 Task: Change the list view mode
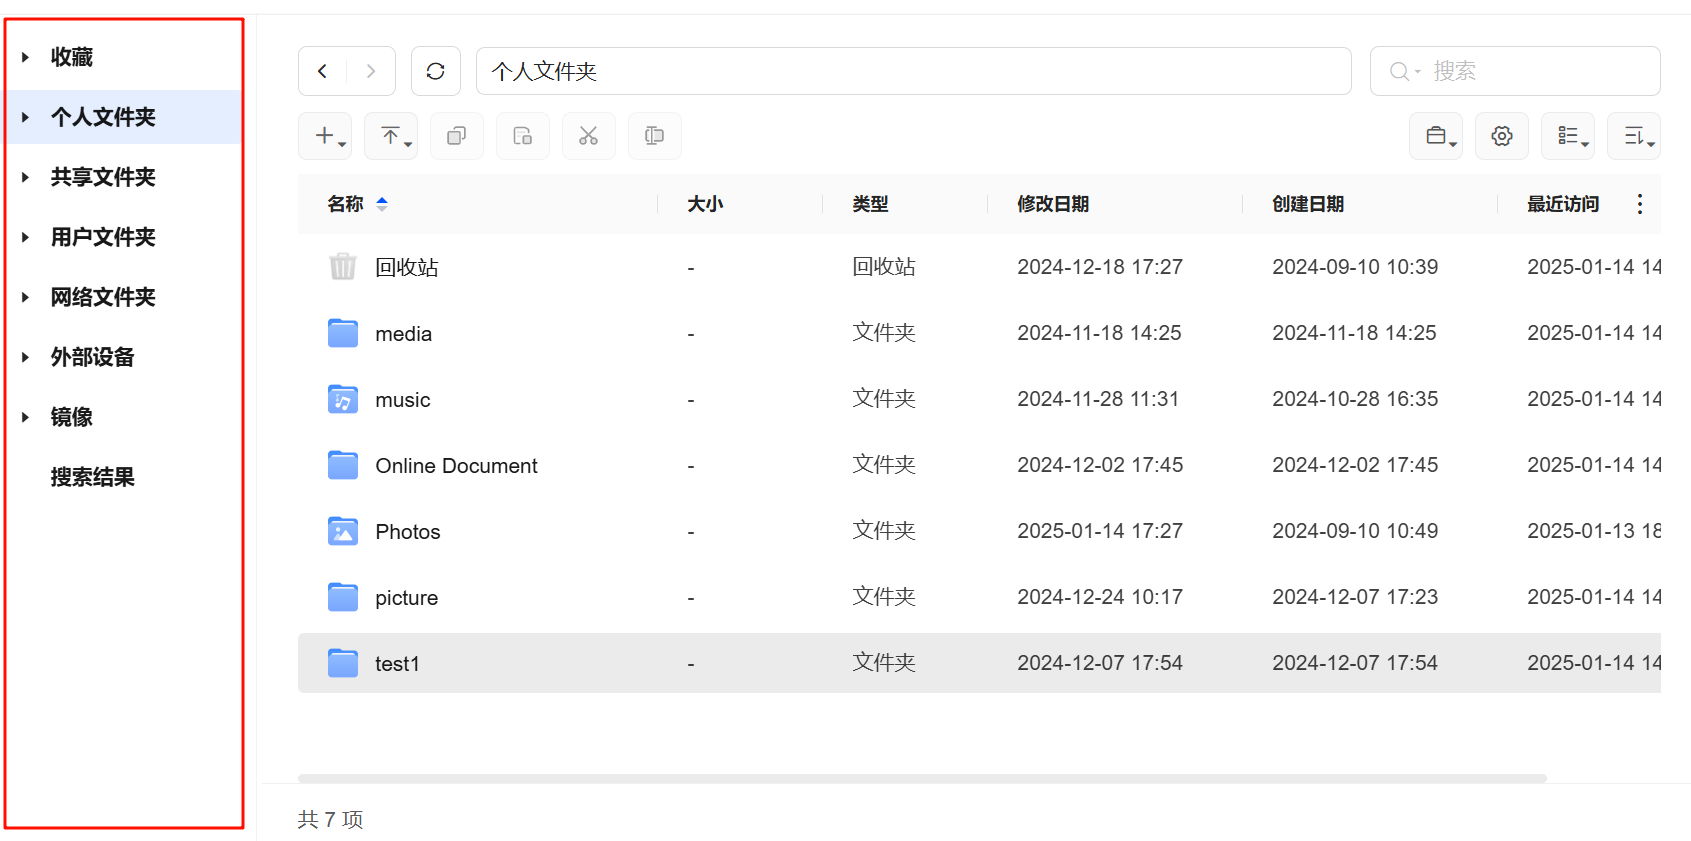click(1568, 136)
